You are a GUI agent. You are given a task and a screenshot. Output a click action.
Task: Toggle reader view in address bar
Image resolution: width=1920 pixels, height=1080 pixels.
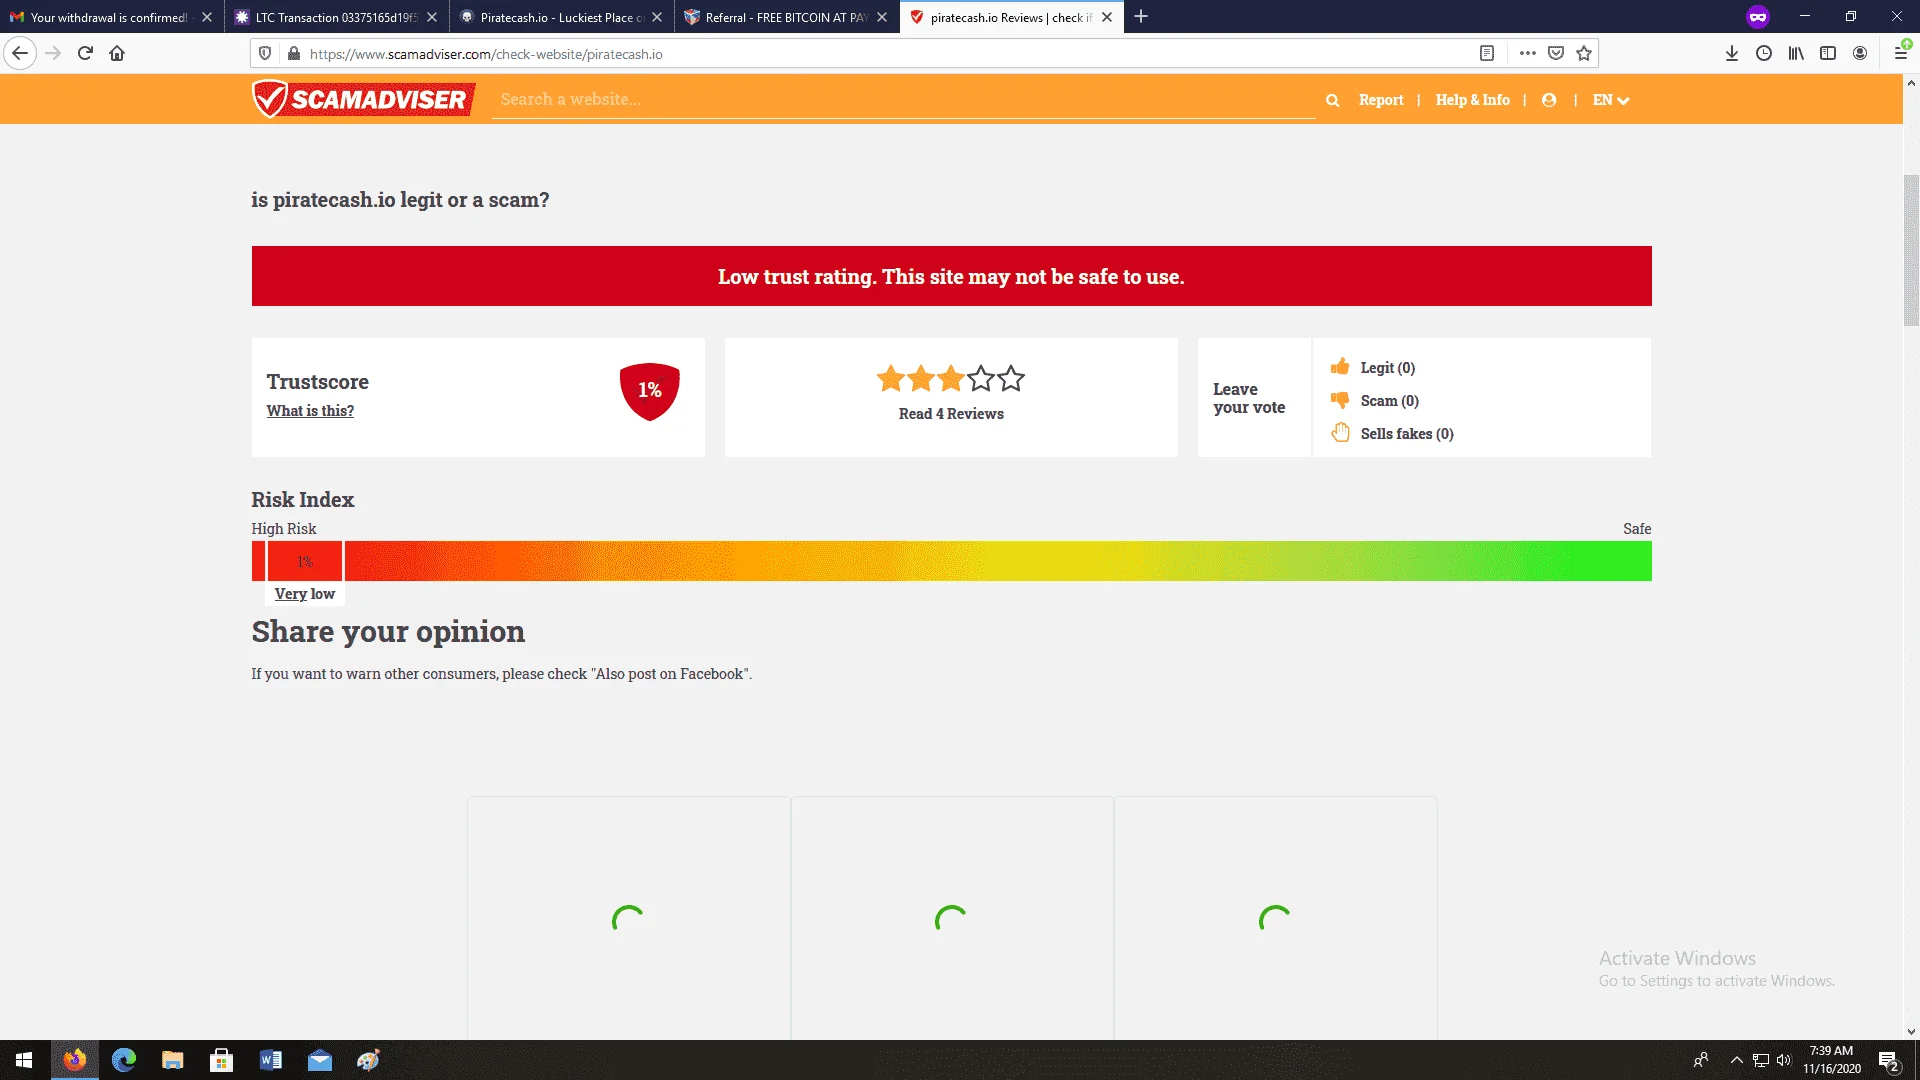click(x=1487, y=54)
